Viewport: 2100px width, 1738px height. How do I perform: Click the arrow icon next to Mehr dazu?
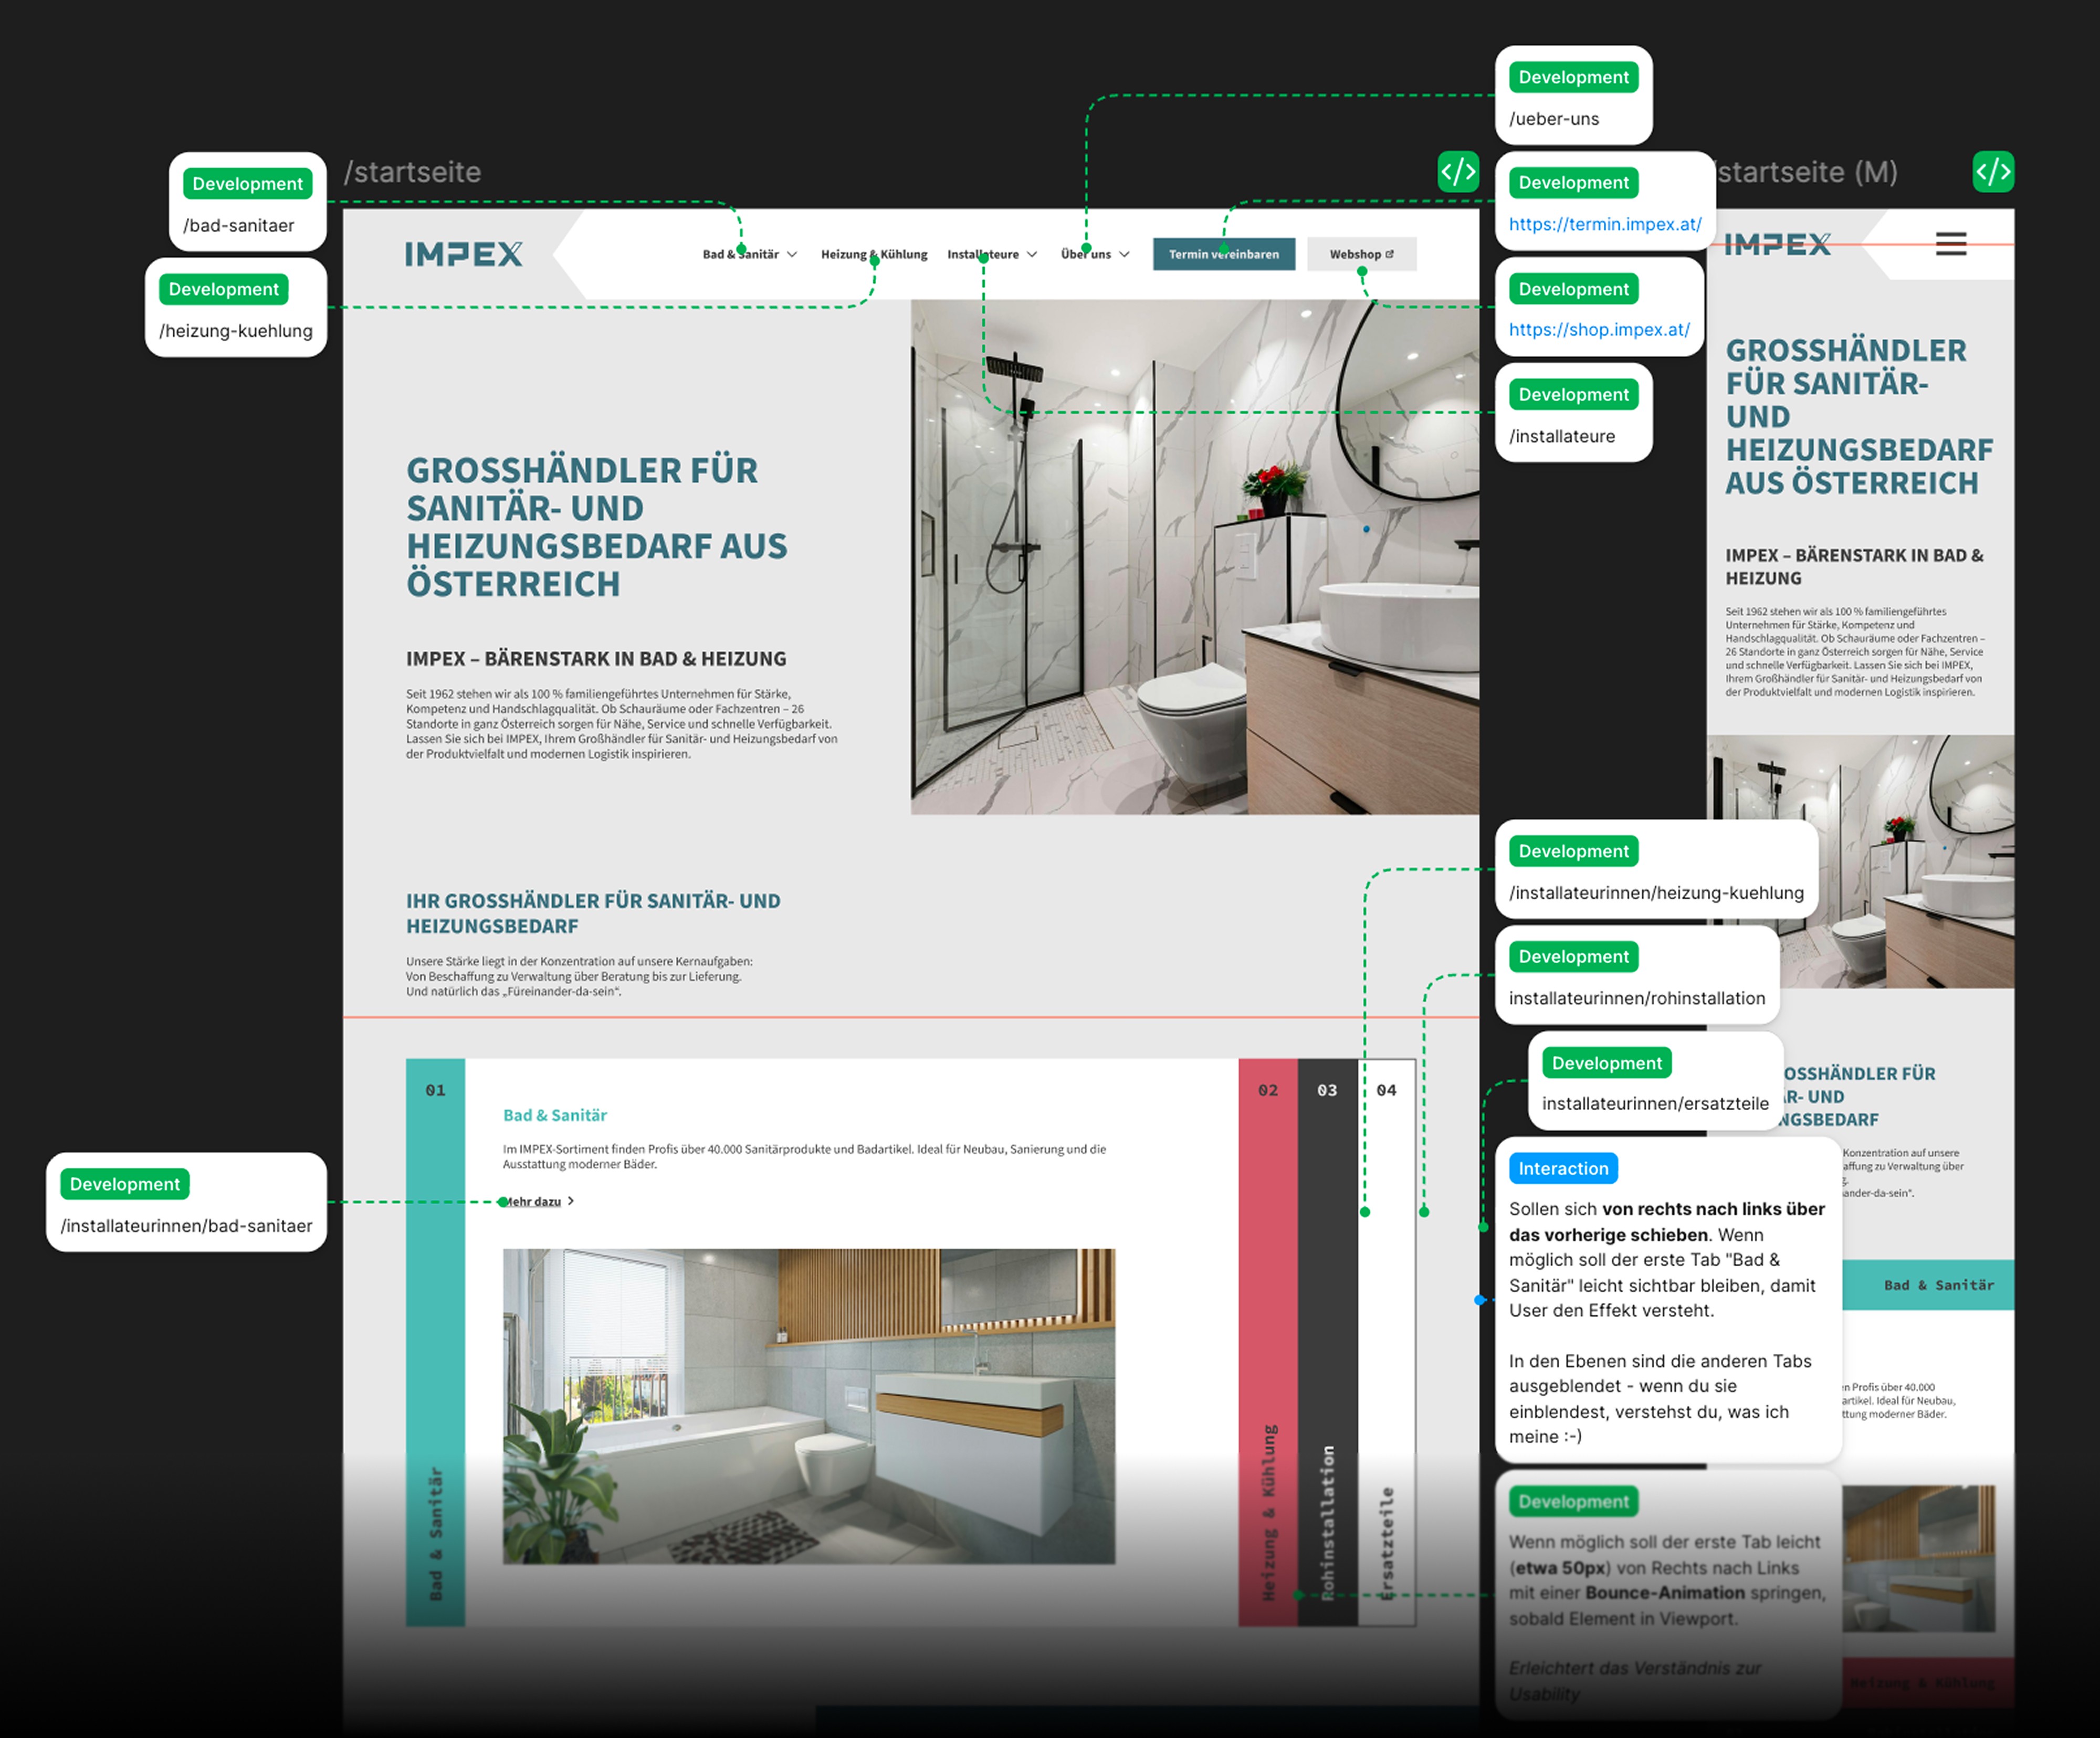click(x=571, y=1201)
